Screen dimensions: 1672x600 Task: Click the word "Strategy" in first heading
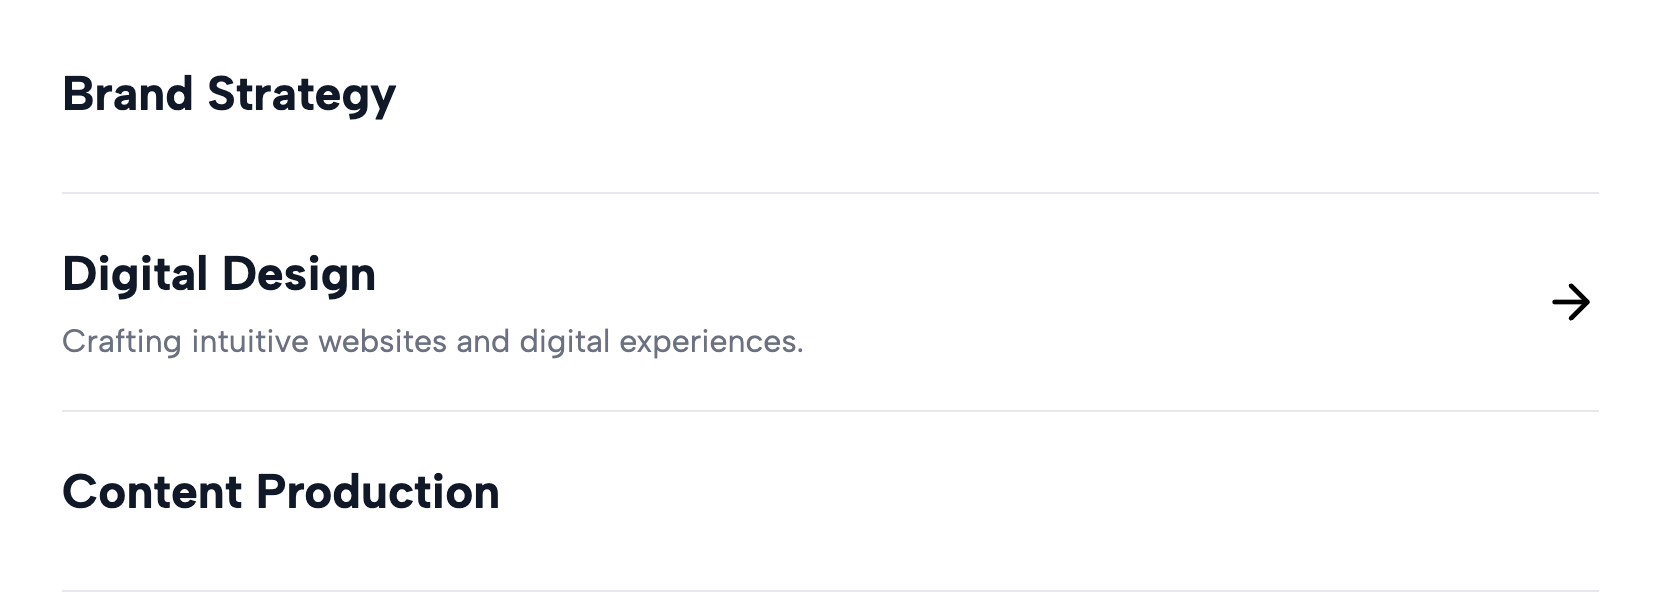click(x=301, y=96)
